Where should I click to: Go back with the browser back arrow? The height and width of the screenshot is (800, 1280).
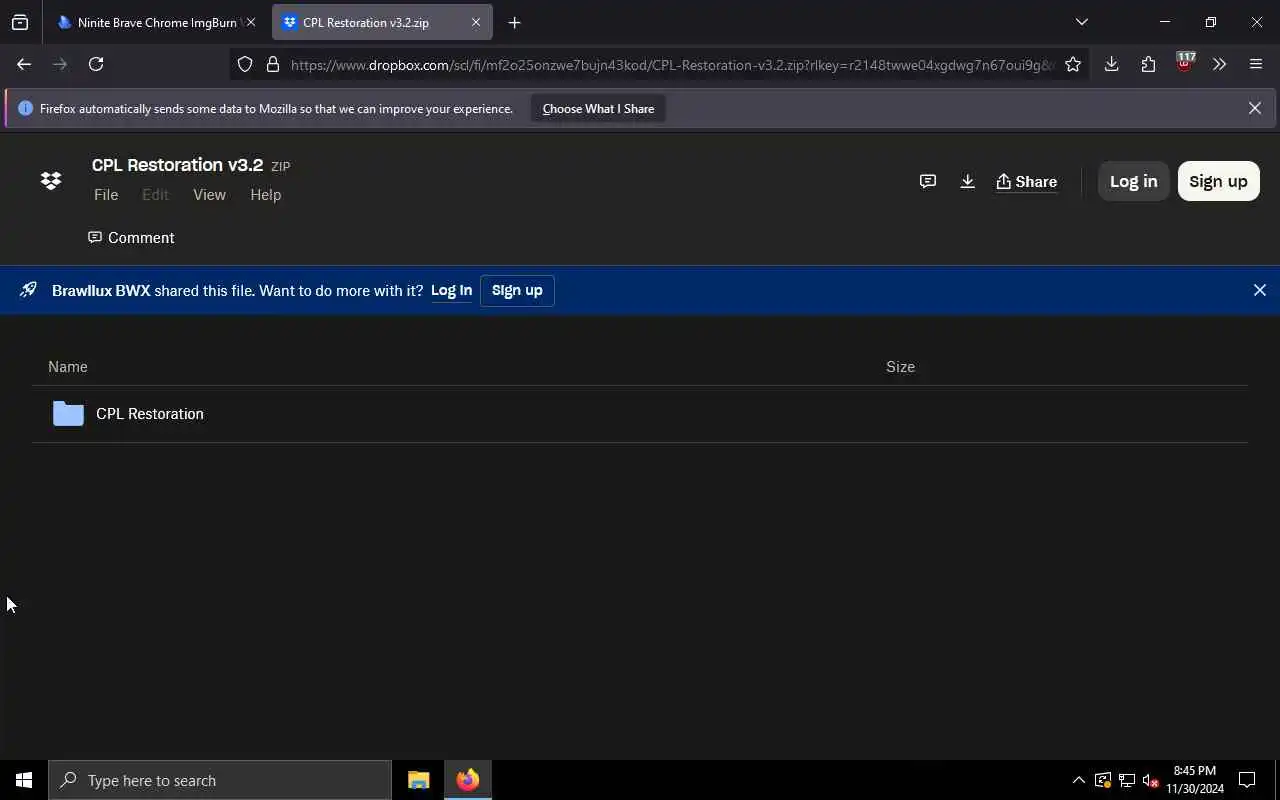(x=24, y=64)
